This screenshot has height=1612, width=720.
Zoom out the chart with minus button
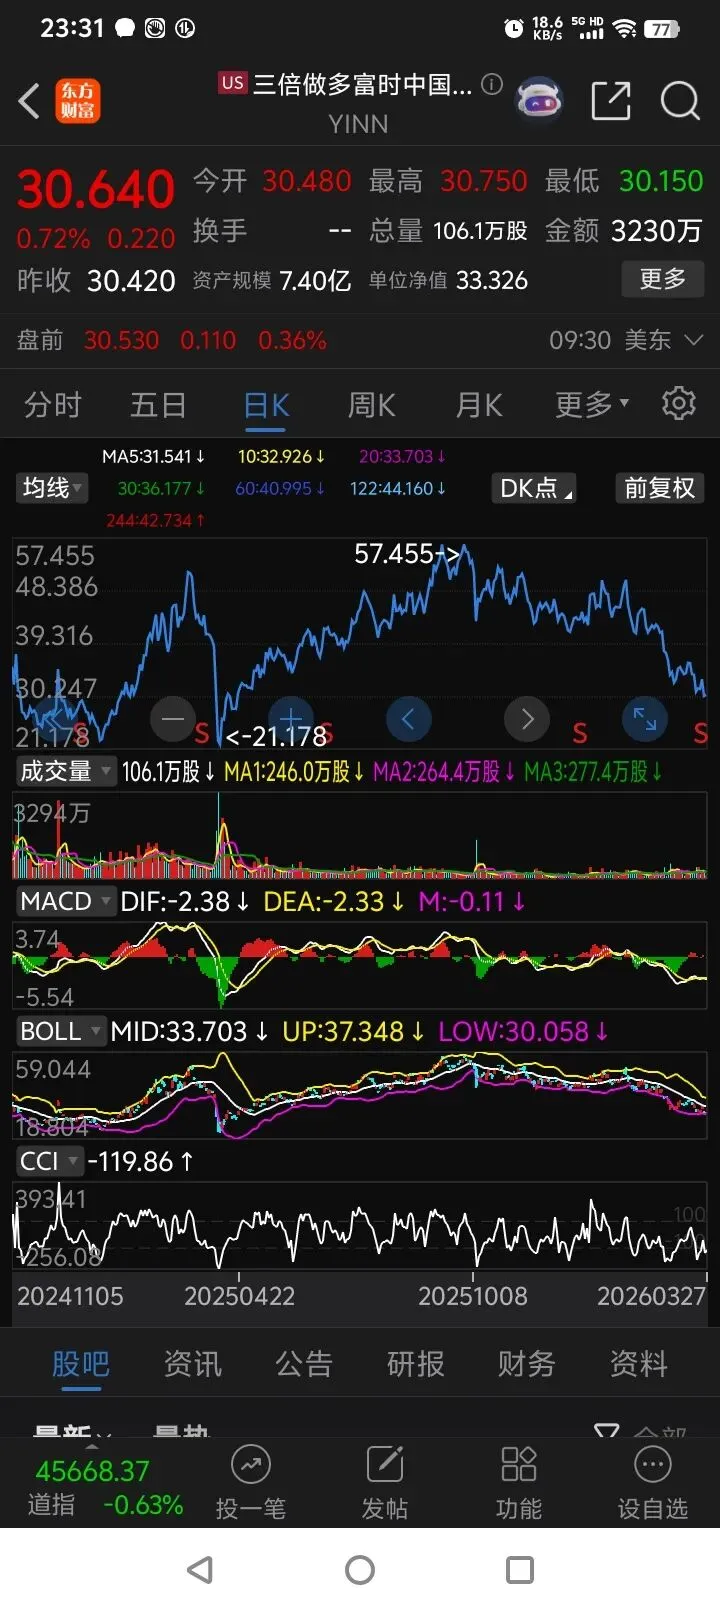click(x=173, y=718)
